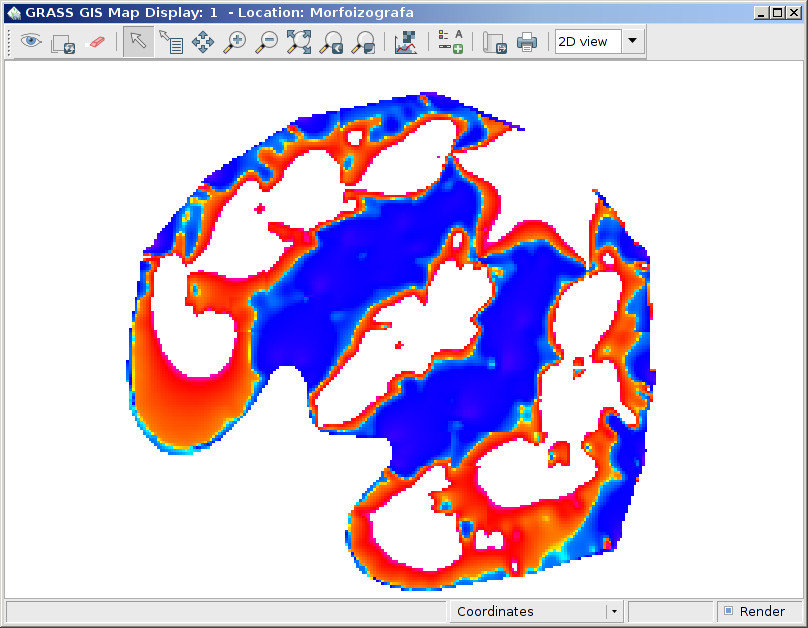Open the zoom options menu icon
Screen dimensions: 808x628
point(363,42)
